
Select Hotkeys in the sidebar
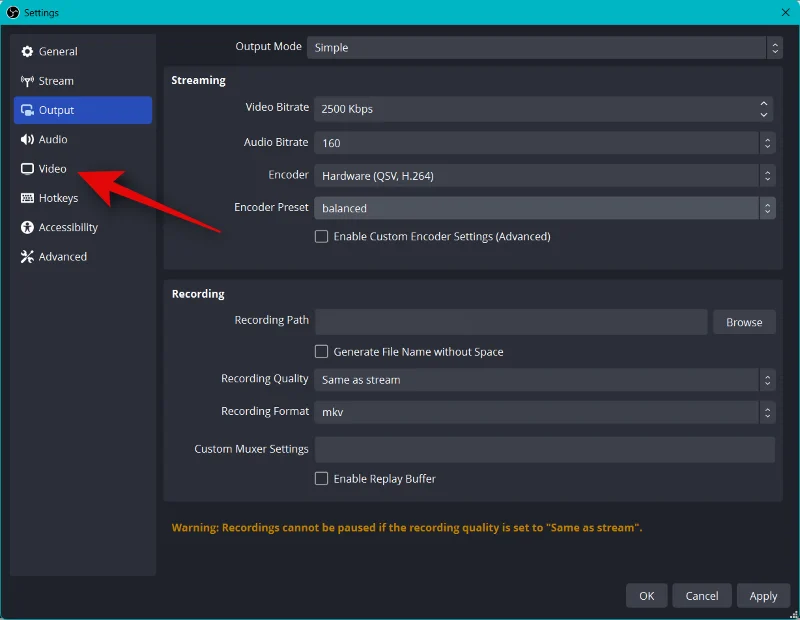(83, 198)
